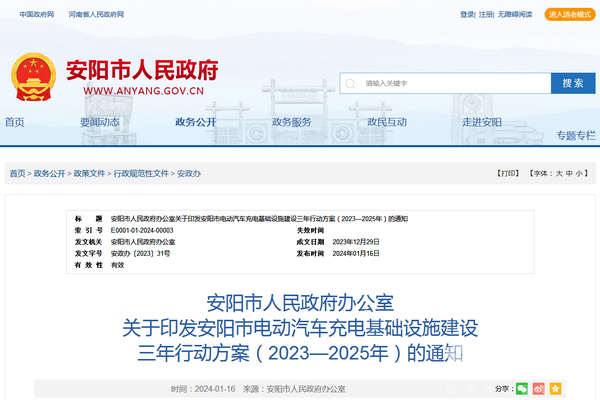The image size is (600, 400).
Task: Open 政民互动 navigation item
Action: [x=387, y=122]
